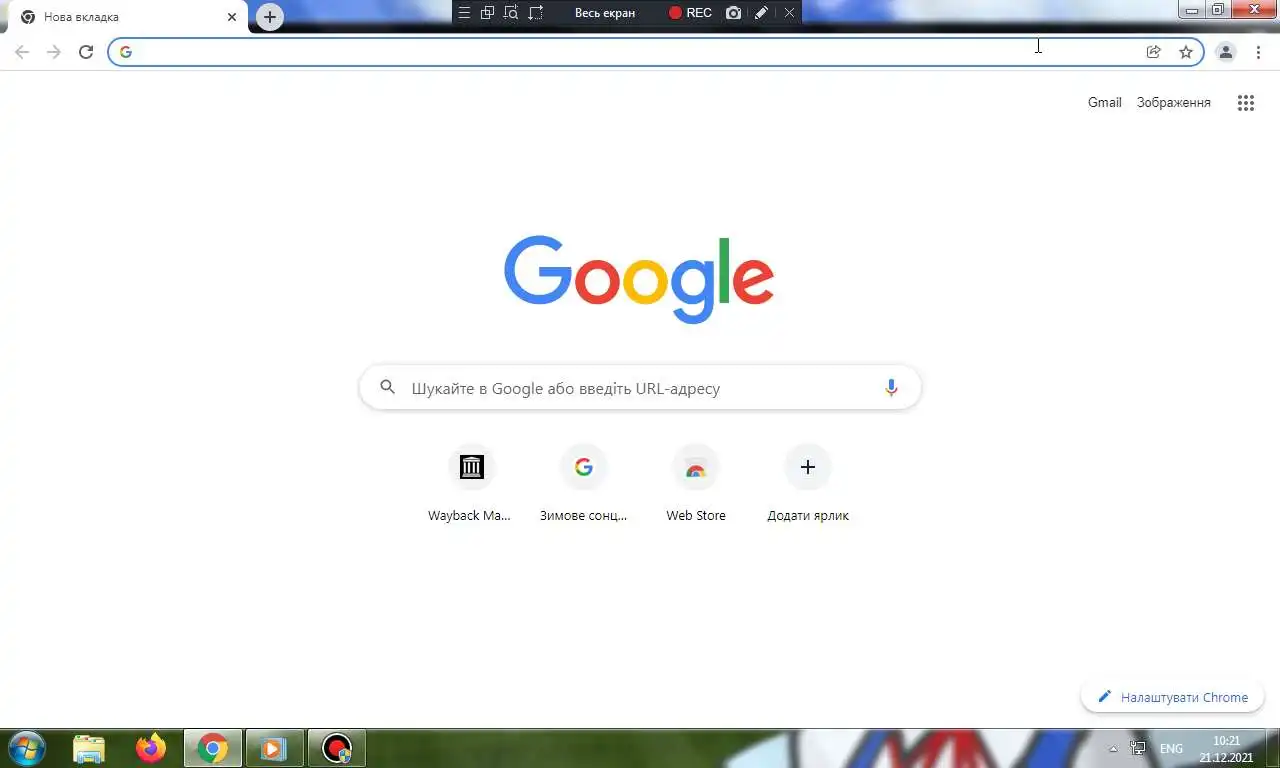Click the Chrome taskbar icon
Image resolution: width=1280 pixels, height=768 pixels.
pos(213,748)
